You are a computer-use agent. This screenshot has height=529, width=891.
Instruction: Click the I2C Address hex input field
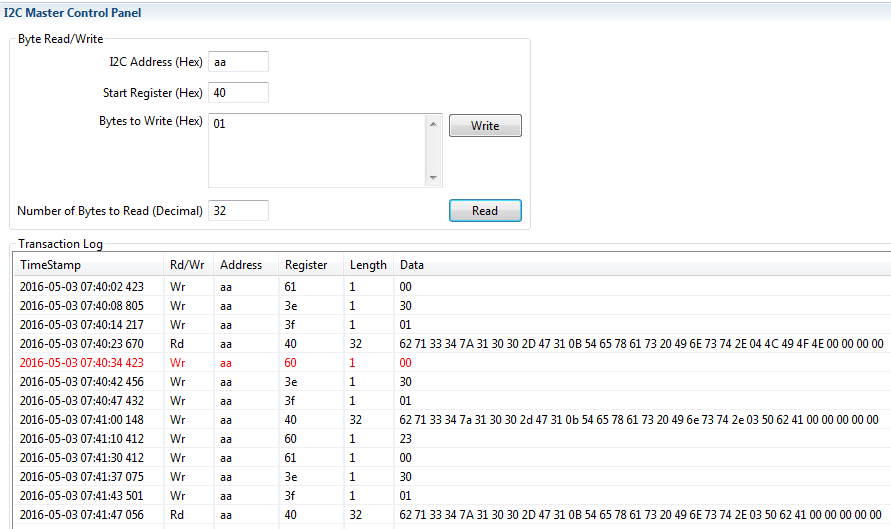click(x=238, y=62)
